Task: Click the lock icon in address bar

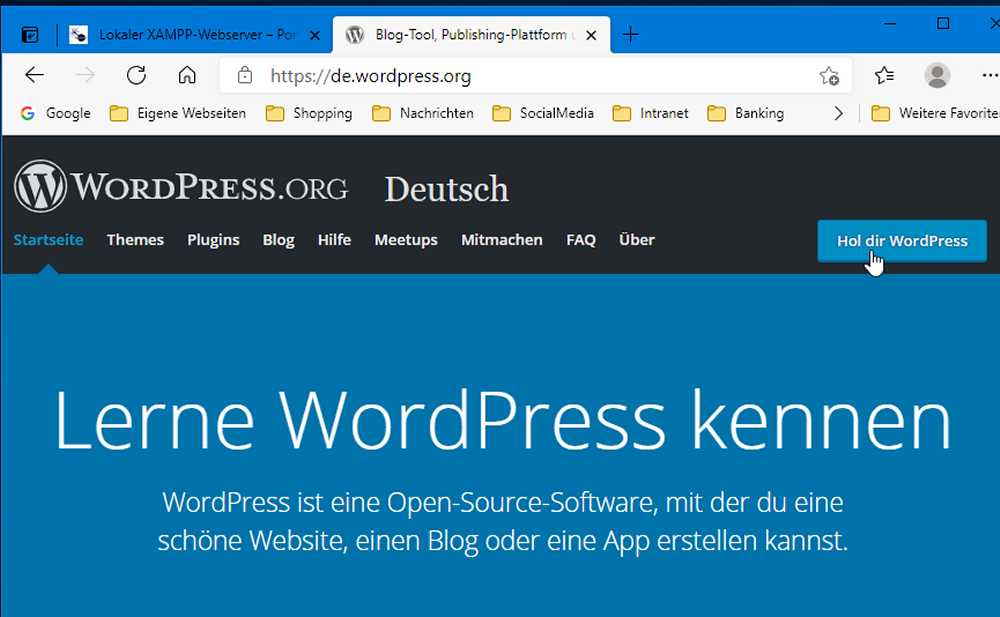Action: click(245, 75)
